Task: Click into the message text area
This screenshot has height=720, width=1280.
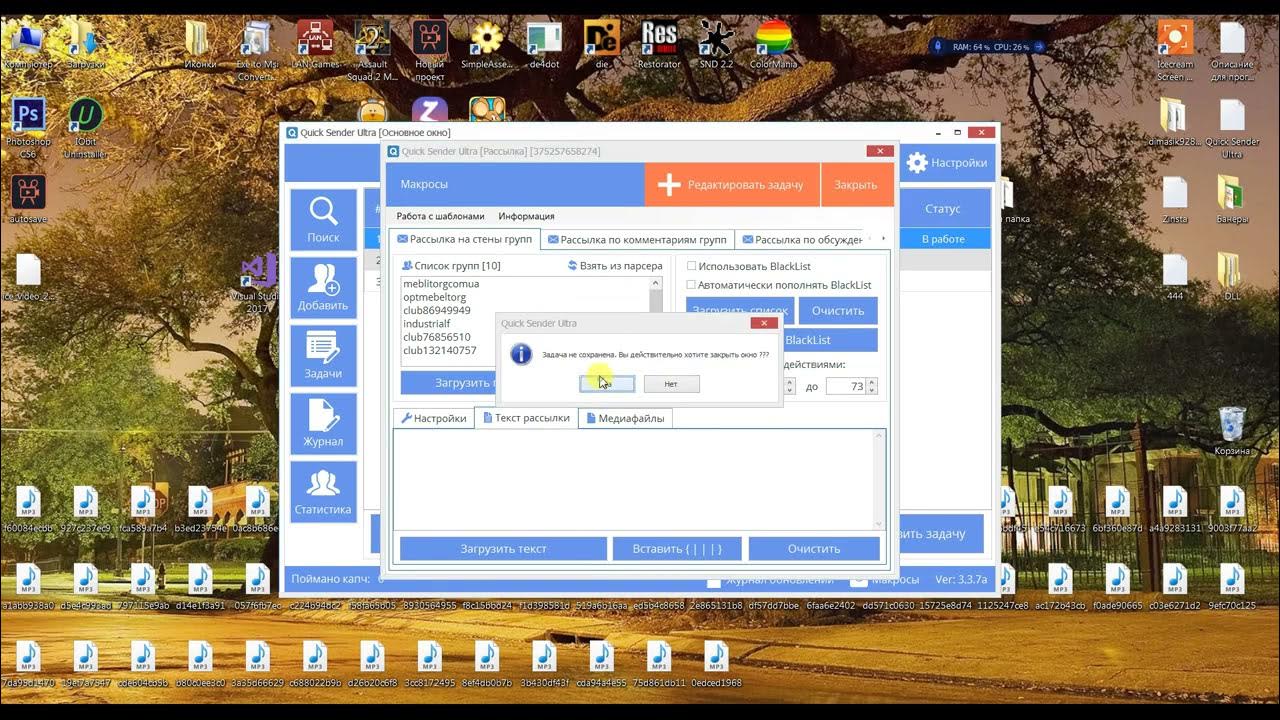Action: click(x=633, y=479)
